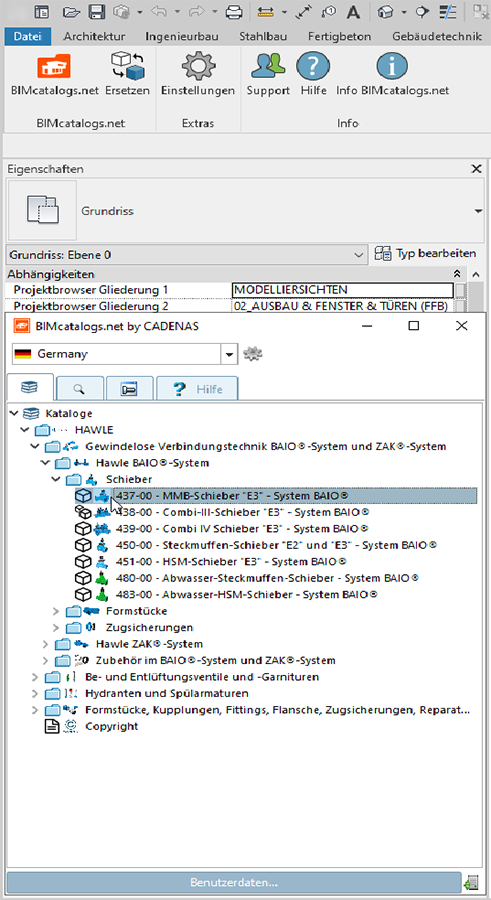This screenshot has width=491, height=900.
Task: Click the Open folder icon in quick access toolbar
Action: (71, 11)
